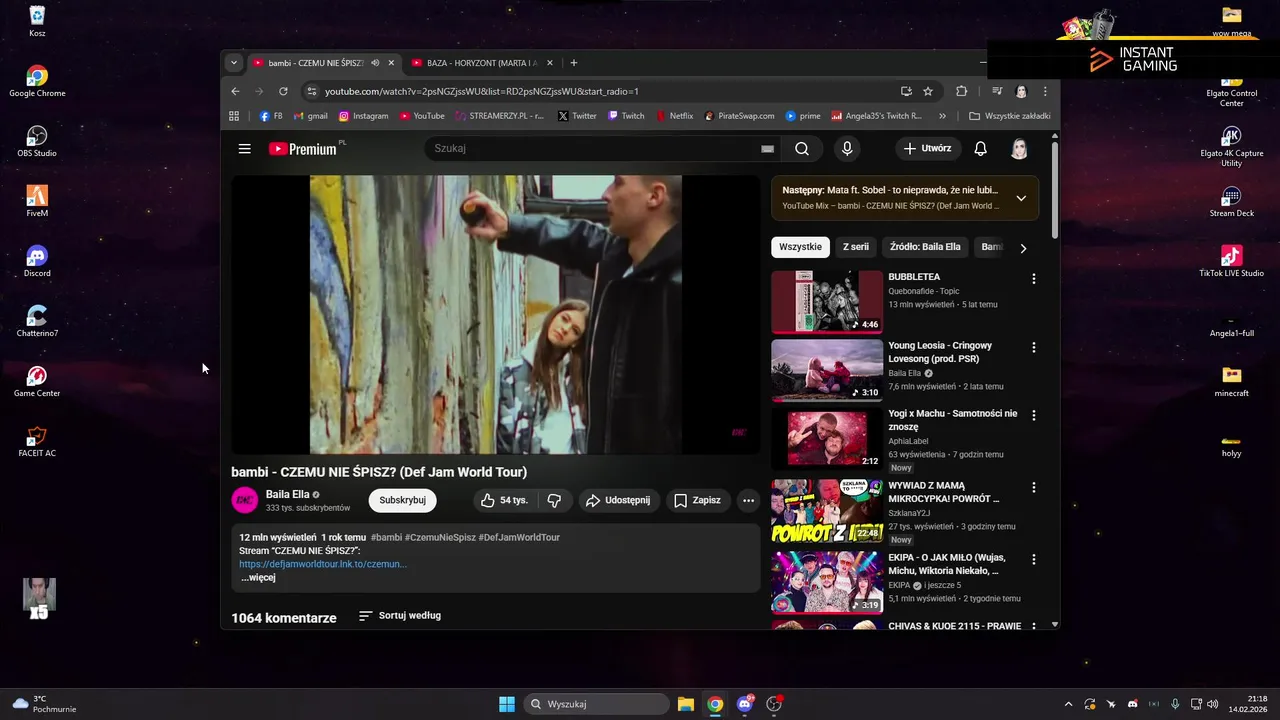Go back in Chrome

(x=236, y=91)
